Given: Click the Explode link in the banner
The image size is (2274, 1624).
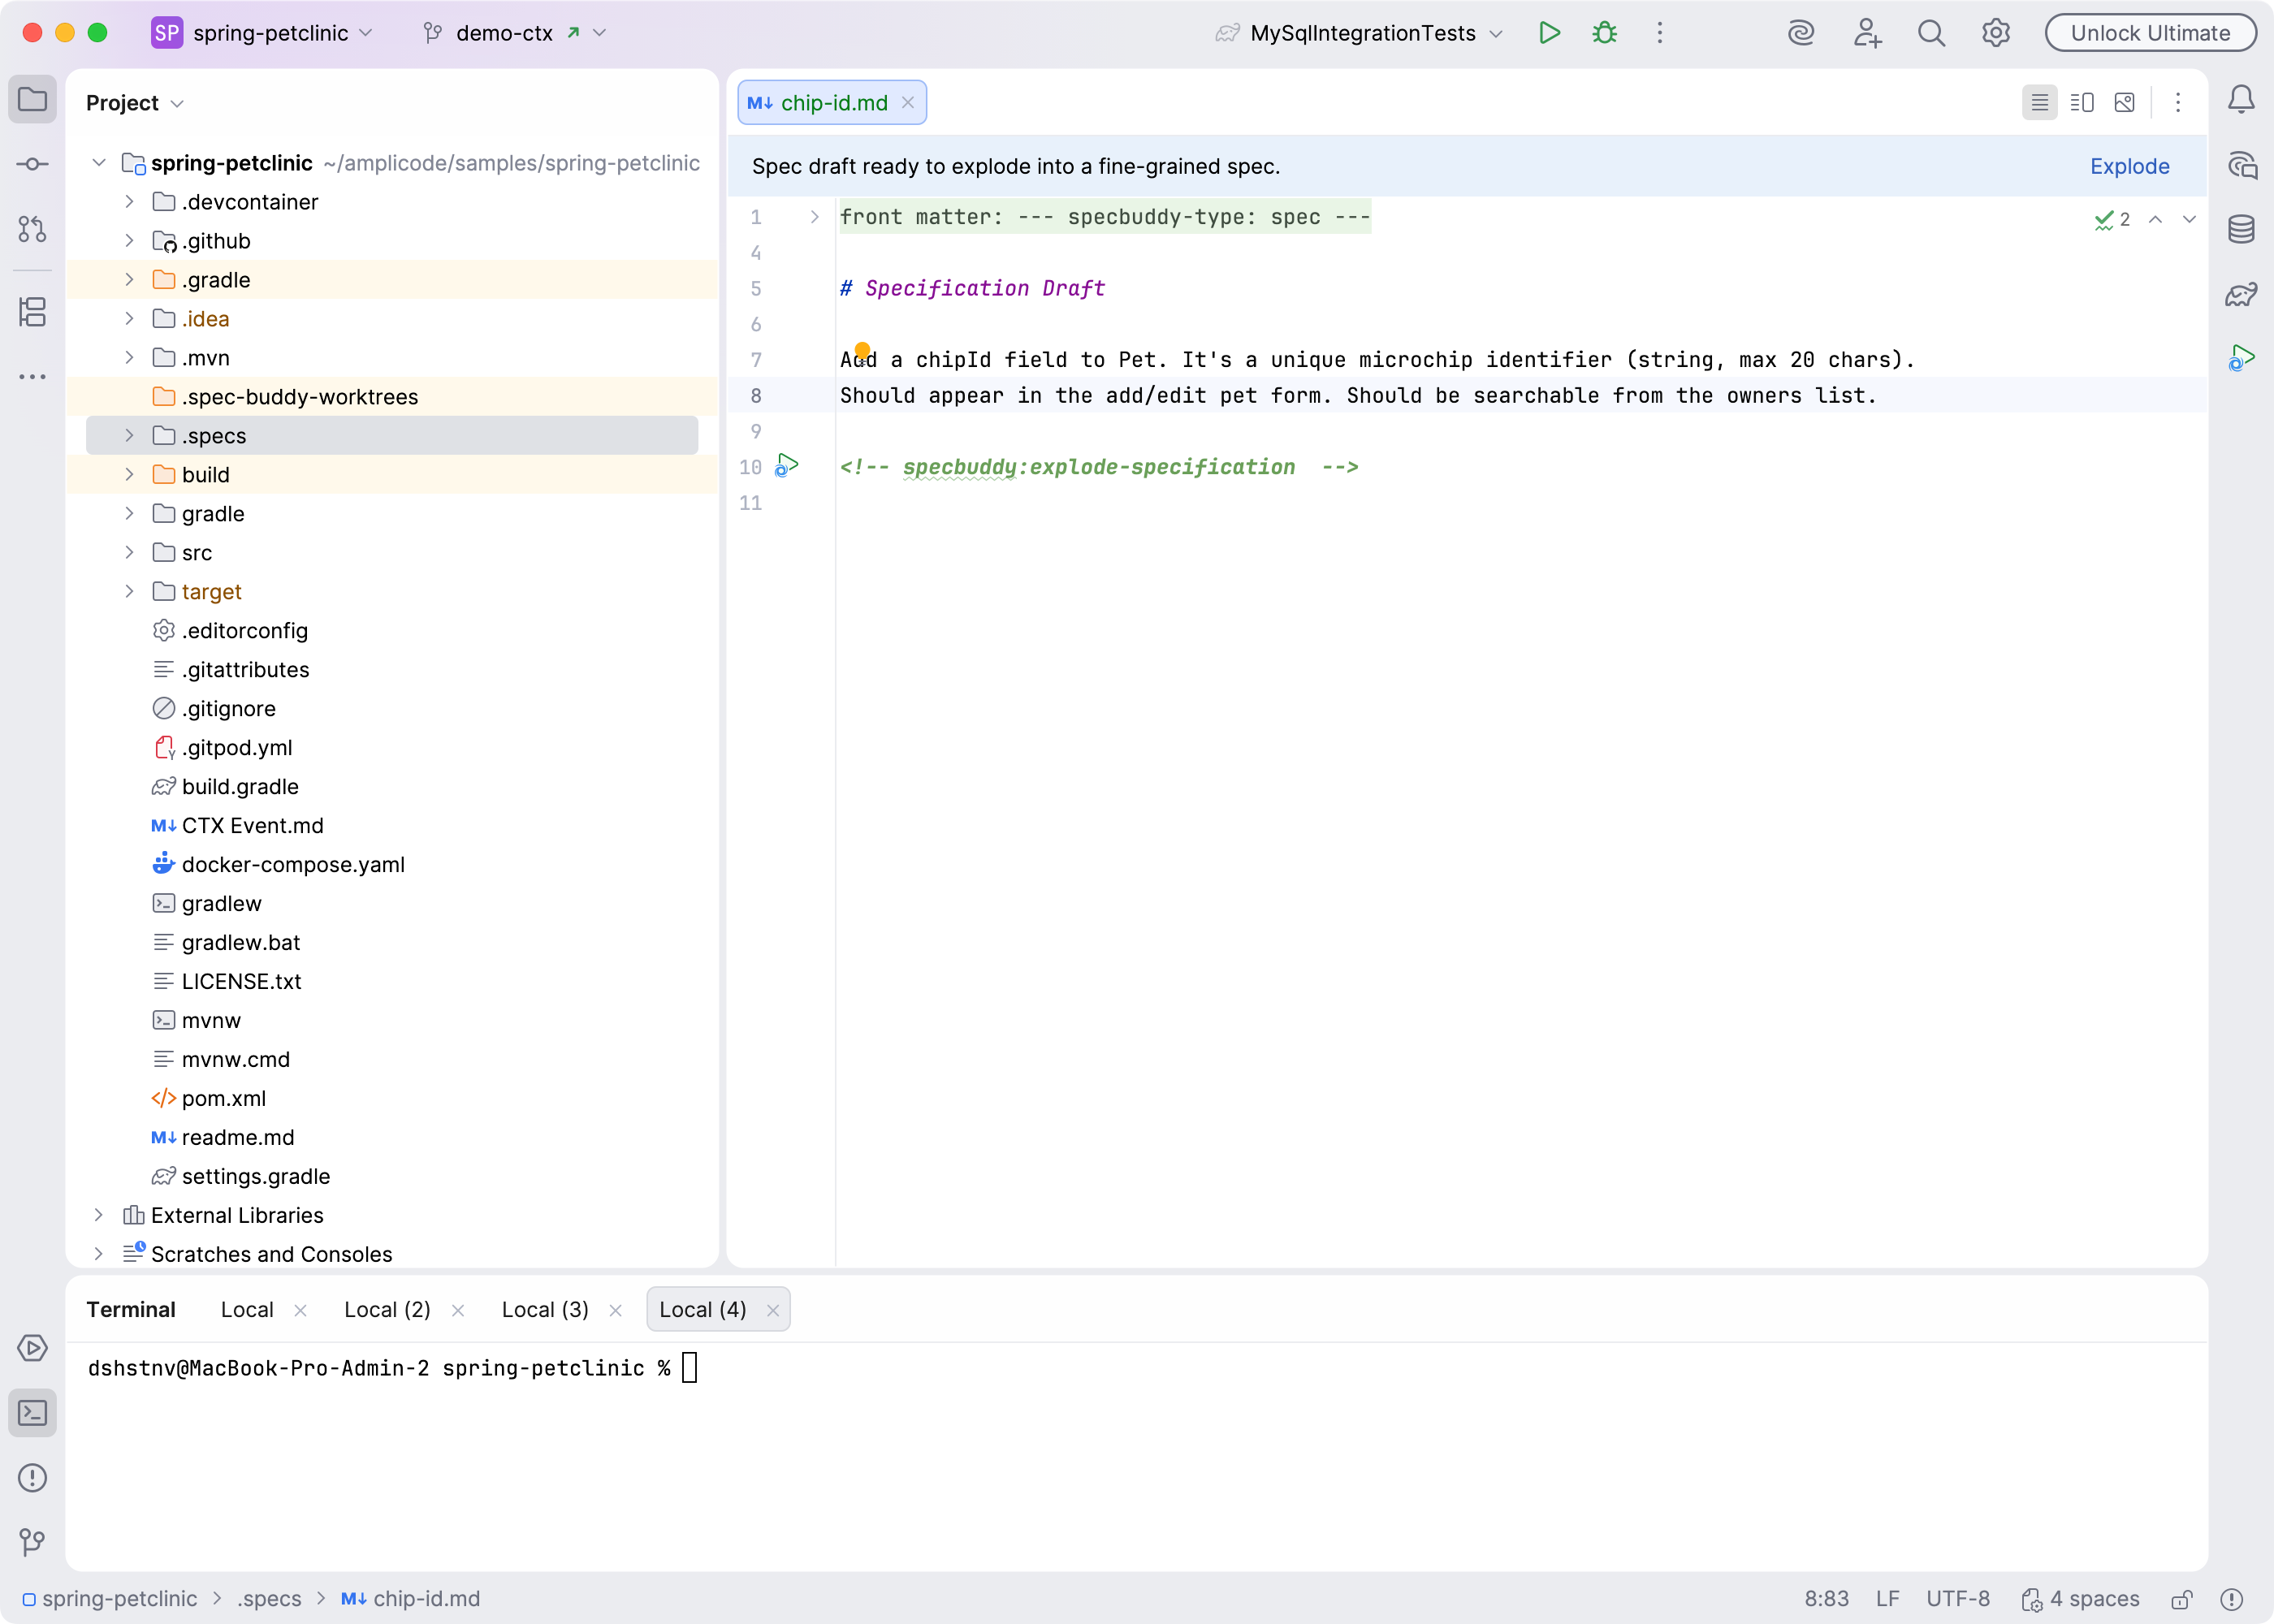Looking at the screenshot, I should [x=2129, y=166].
